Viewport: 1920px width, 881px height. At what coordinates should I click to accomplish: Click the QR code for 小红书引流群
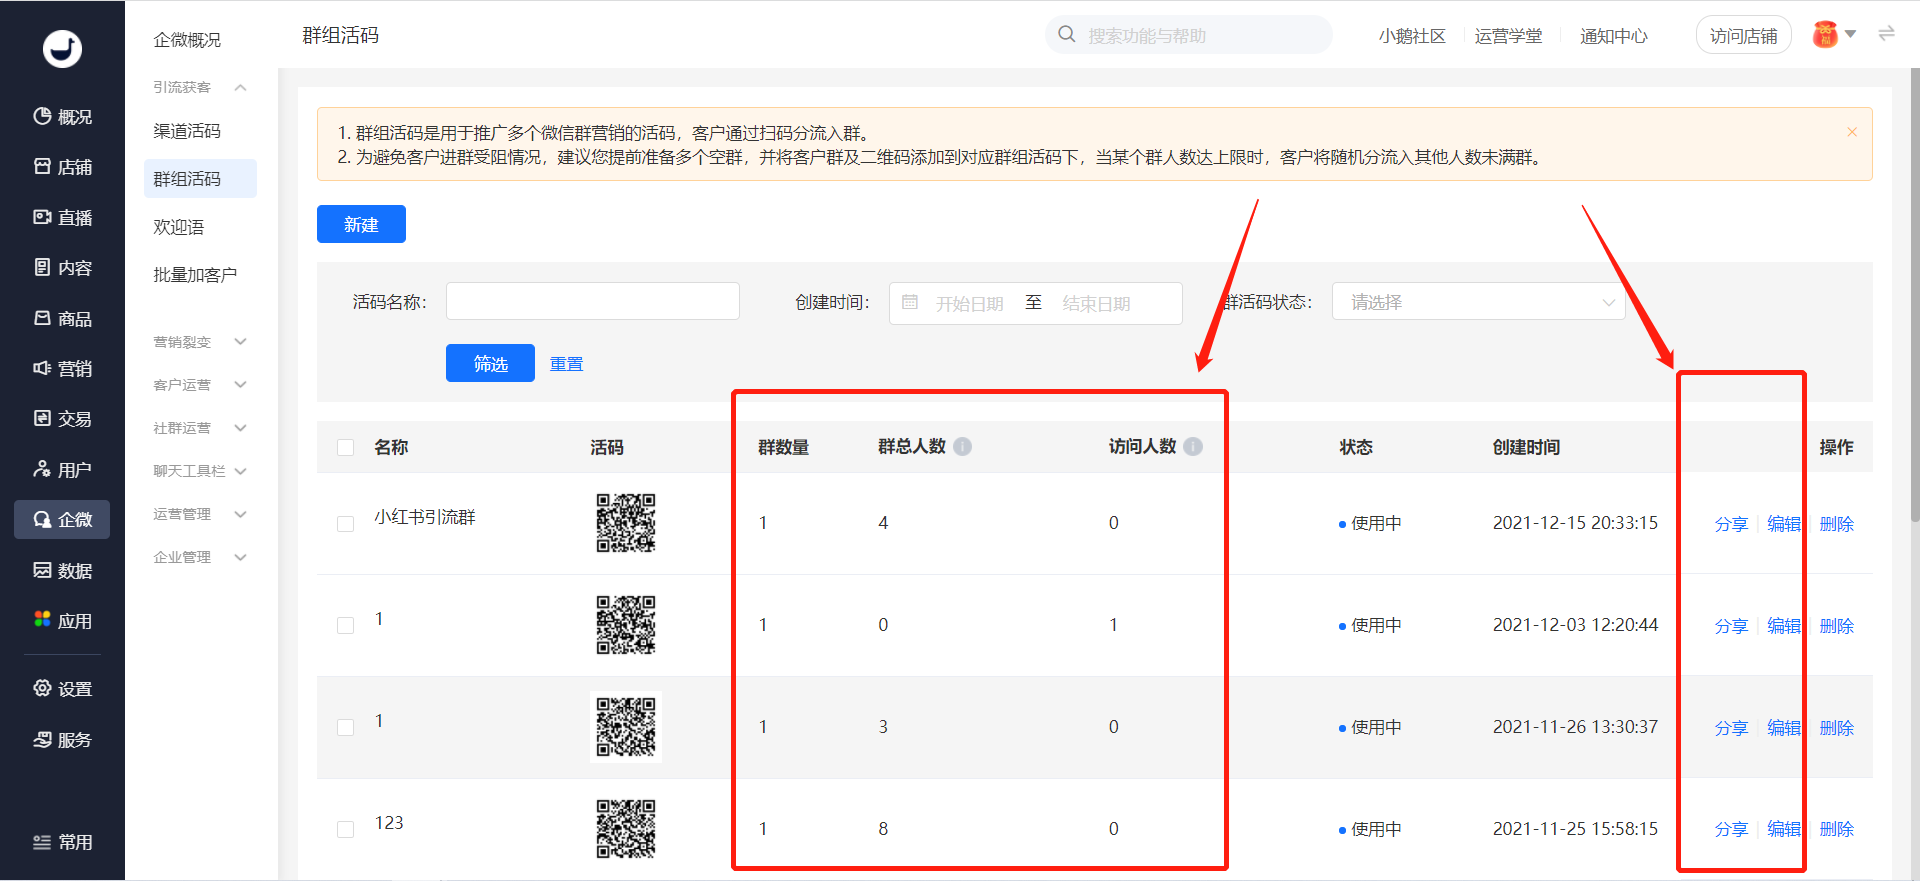click(x=626, y=523)
